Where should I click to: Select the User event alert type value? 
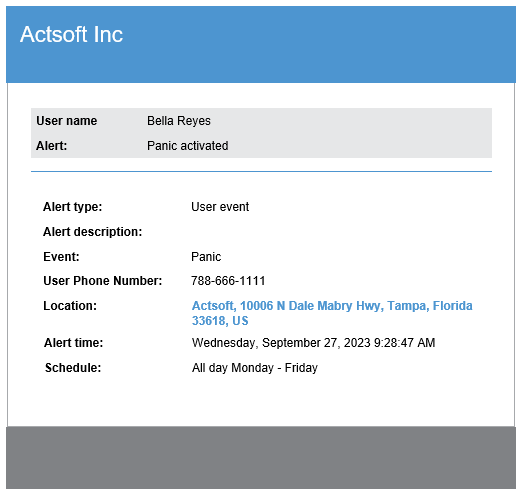pyautogui.click(x=220, y=207)
